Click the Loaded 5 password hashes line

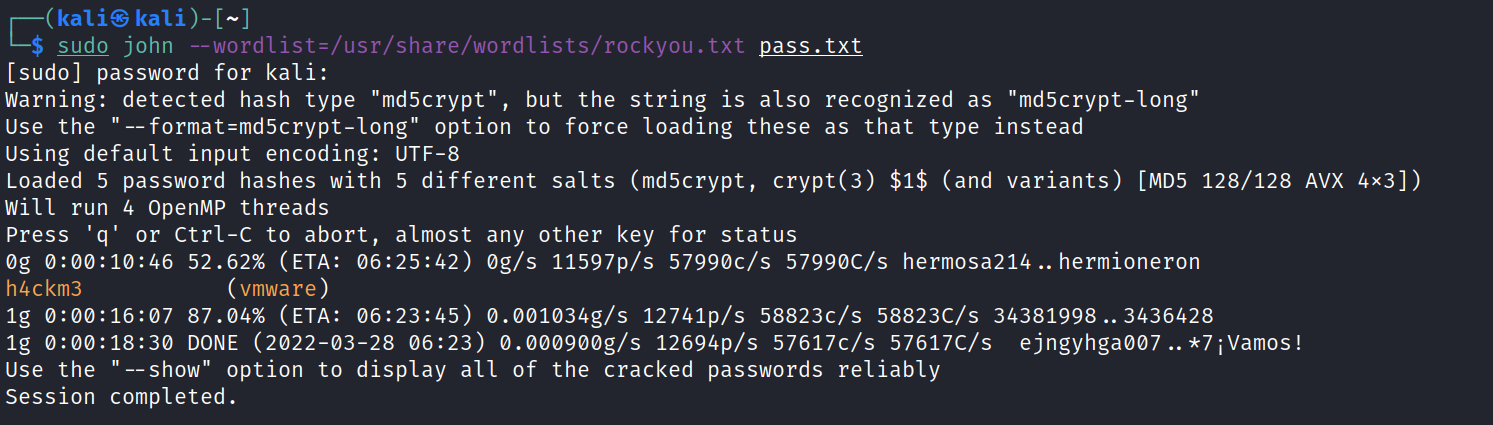click(713, 181)
